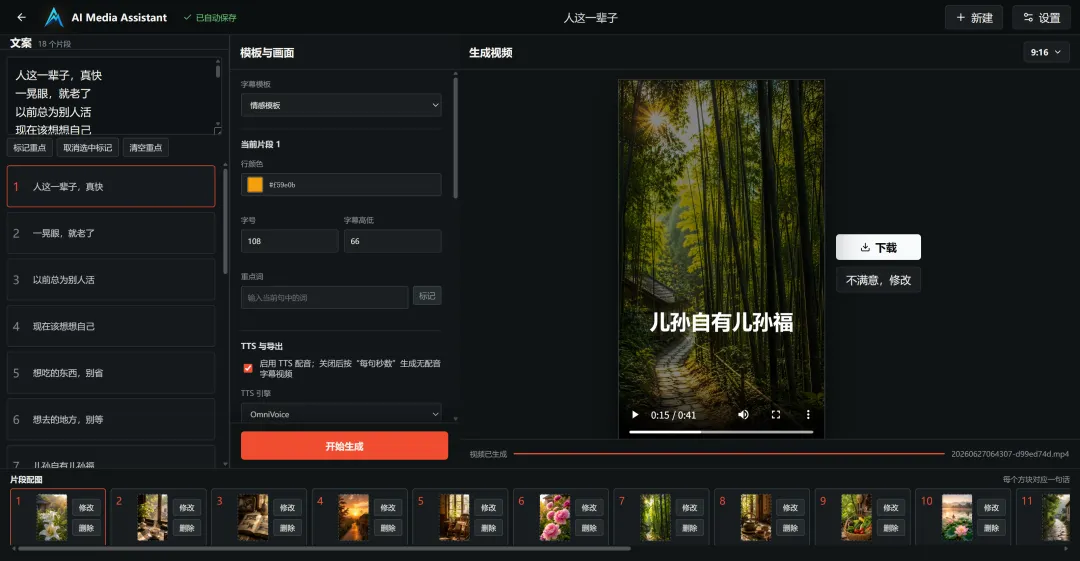This screenshot has width=1080, height=561.
Task: Click thumbnail 3 showing an open book
Action: (253, 517)
